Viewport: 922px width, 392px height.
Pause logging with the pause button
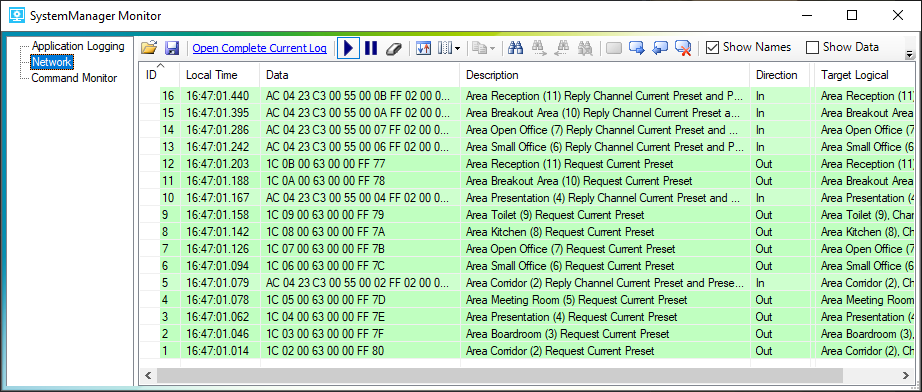pyautogui.click(x=370, y=48)
